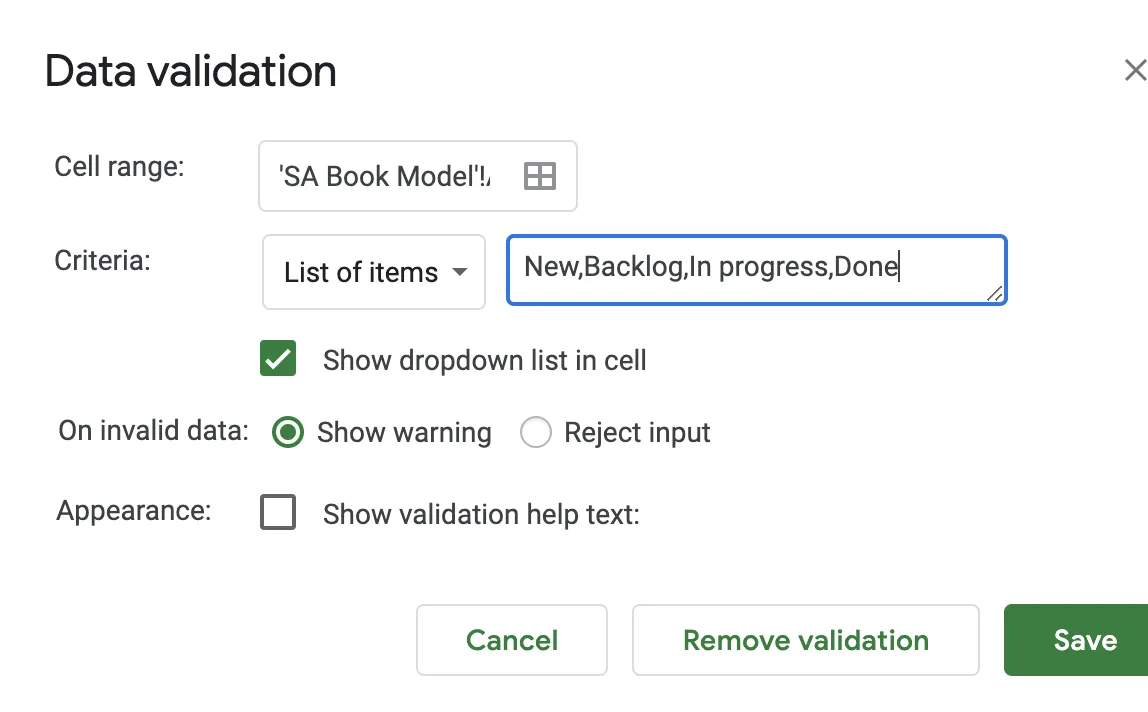The height and width of the screenshot is (712, 1148).
Task: Click the 'Show validation help text:' label
Action: point(480,514)
